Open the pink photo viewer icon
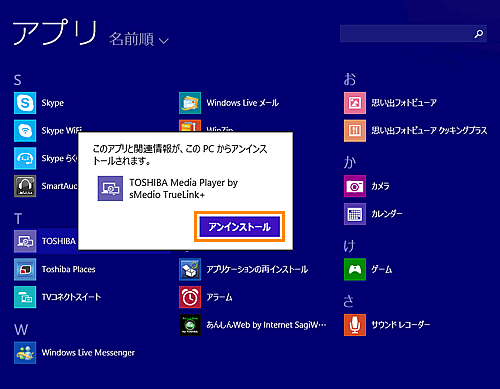Screen dimensions: 500x389 coord(355,103)
